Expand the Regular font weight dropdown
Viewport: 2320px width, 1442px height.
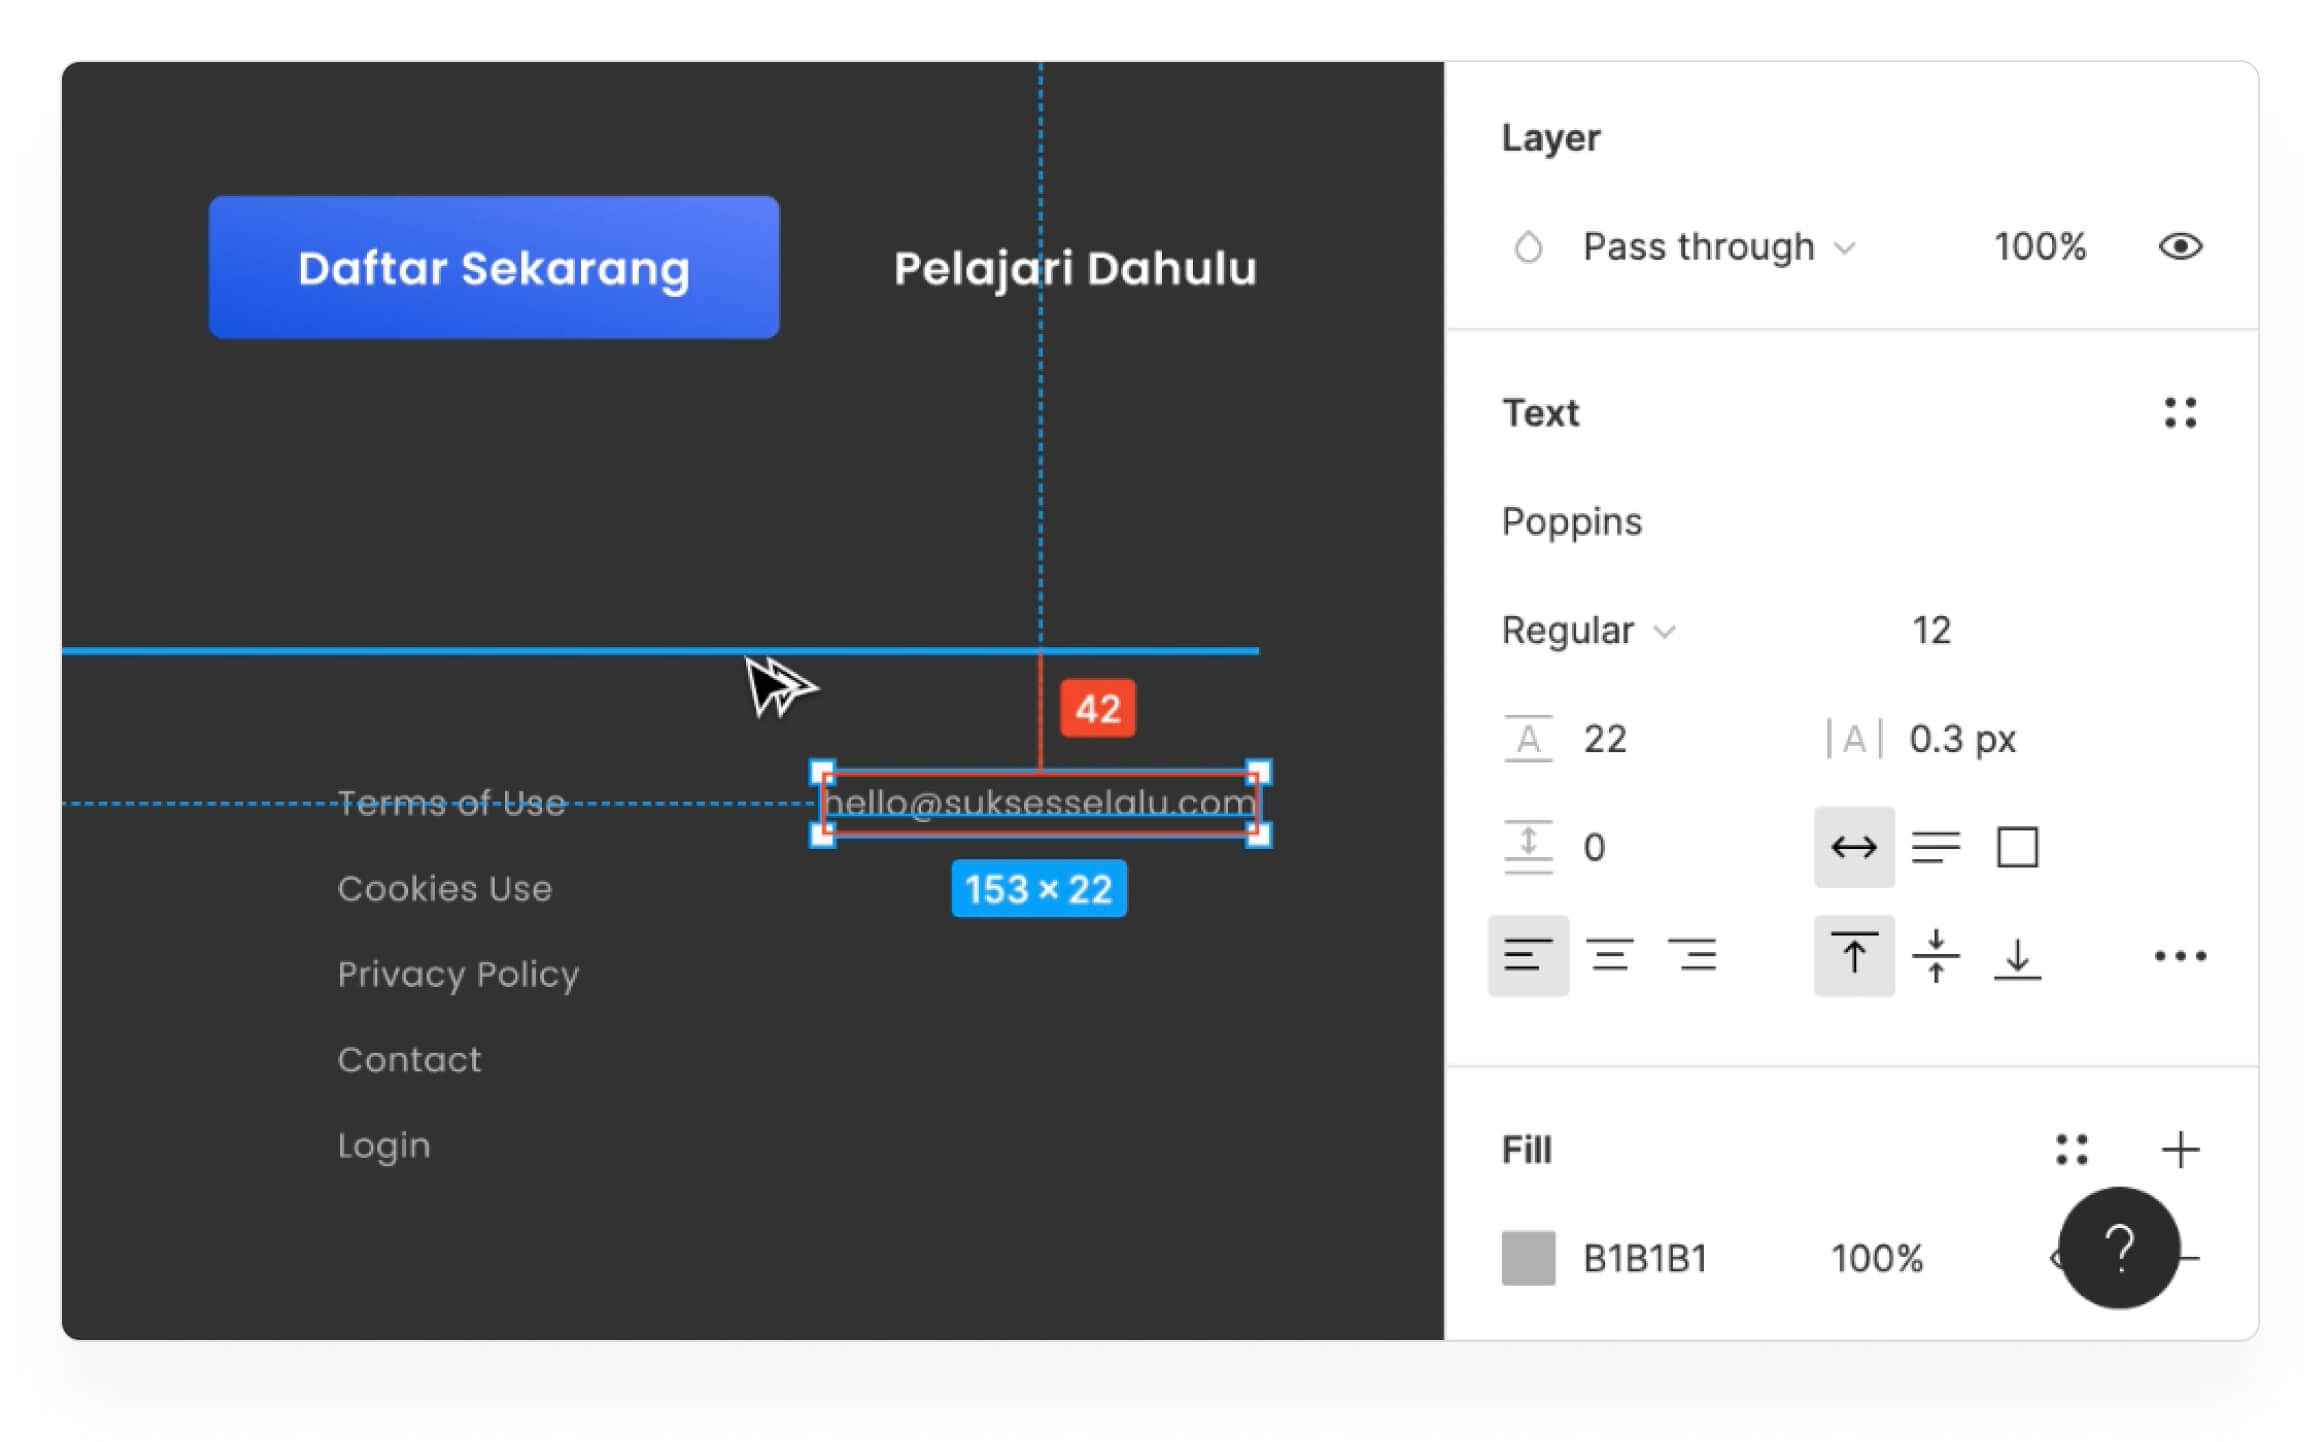[1587, 631]
